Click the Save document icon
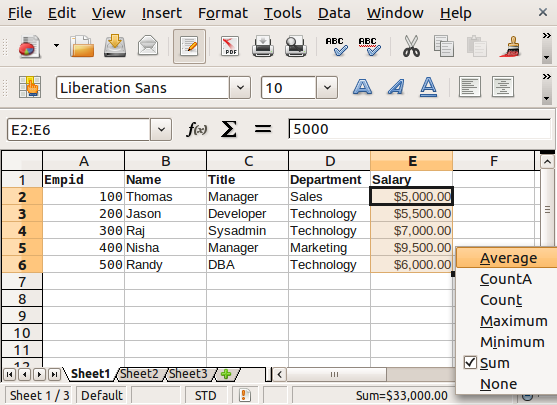This screenshot has width=557, height=405. 115,47
